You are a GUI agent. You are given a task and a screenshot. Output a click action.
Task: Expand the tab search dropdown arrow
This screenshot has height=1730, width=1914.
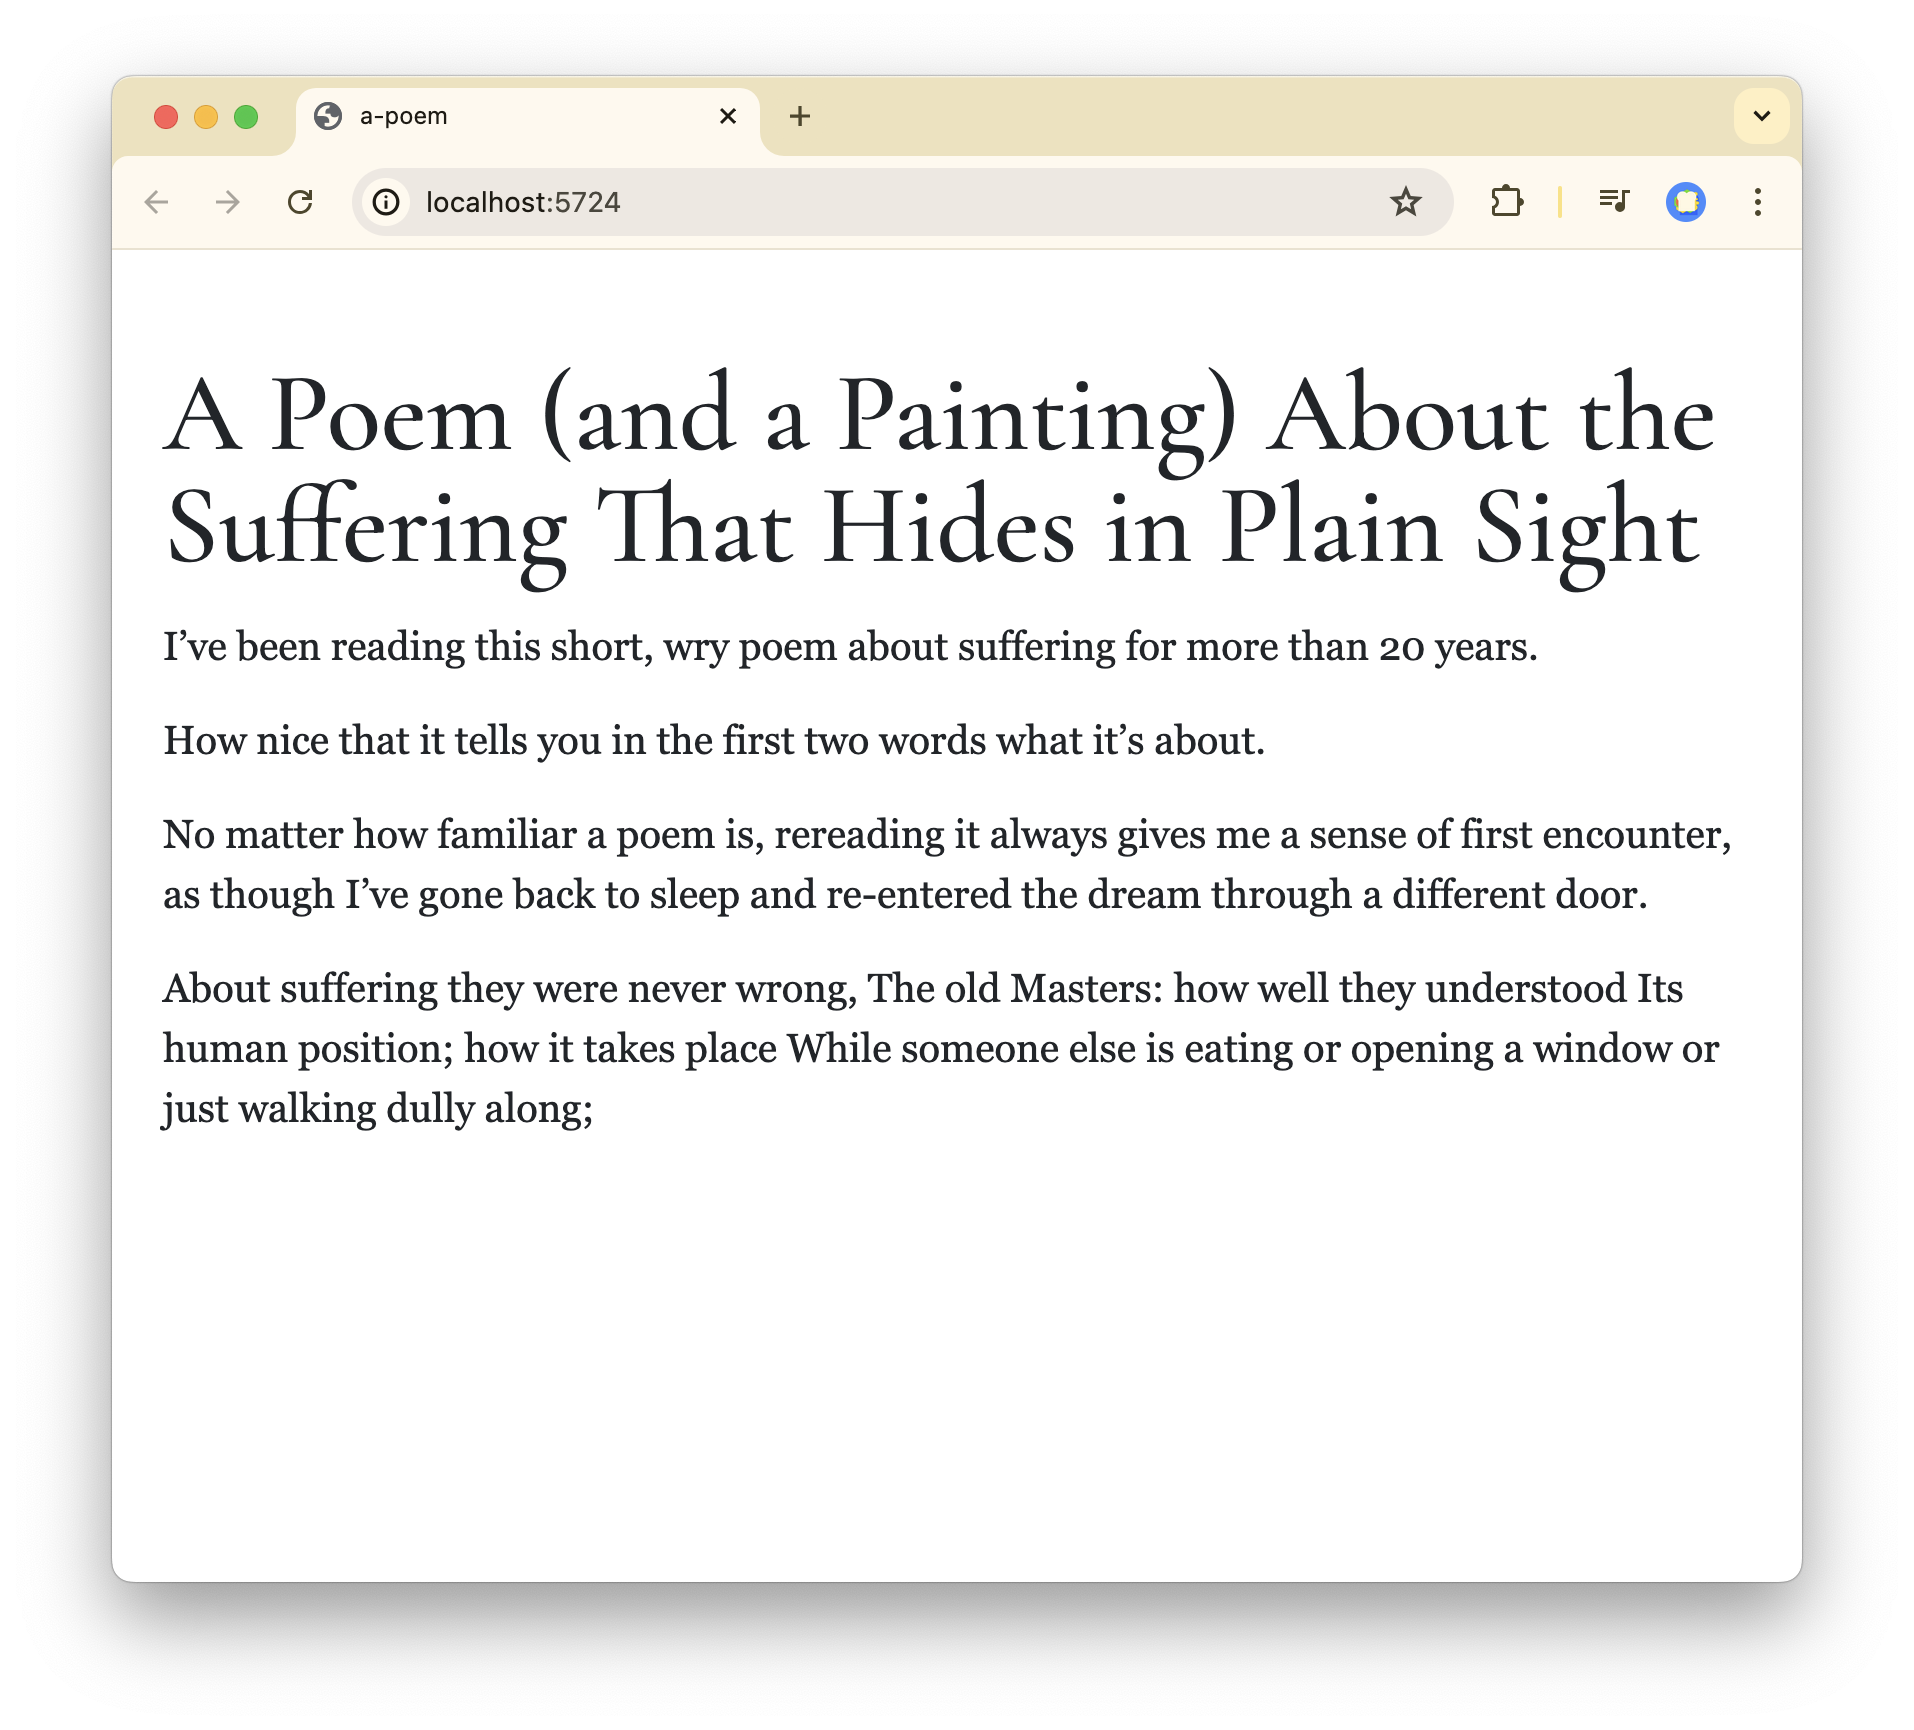pyautogui.click(x=1761, y=116)
